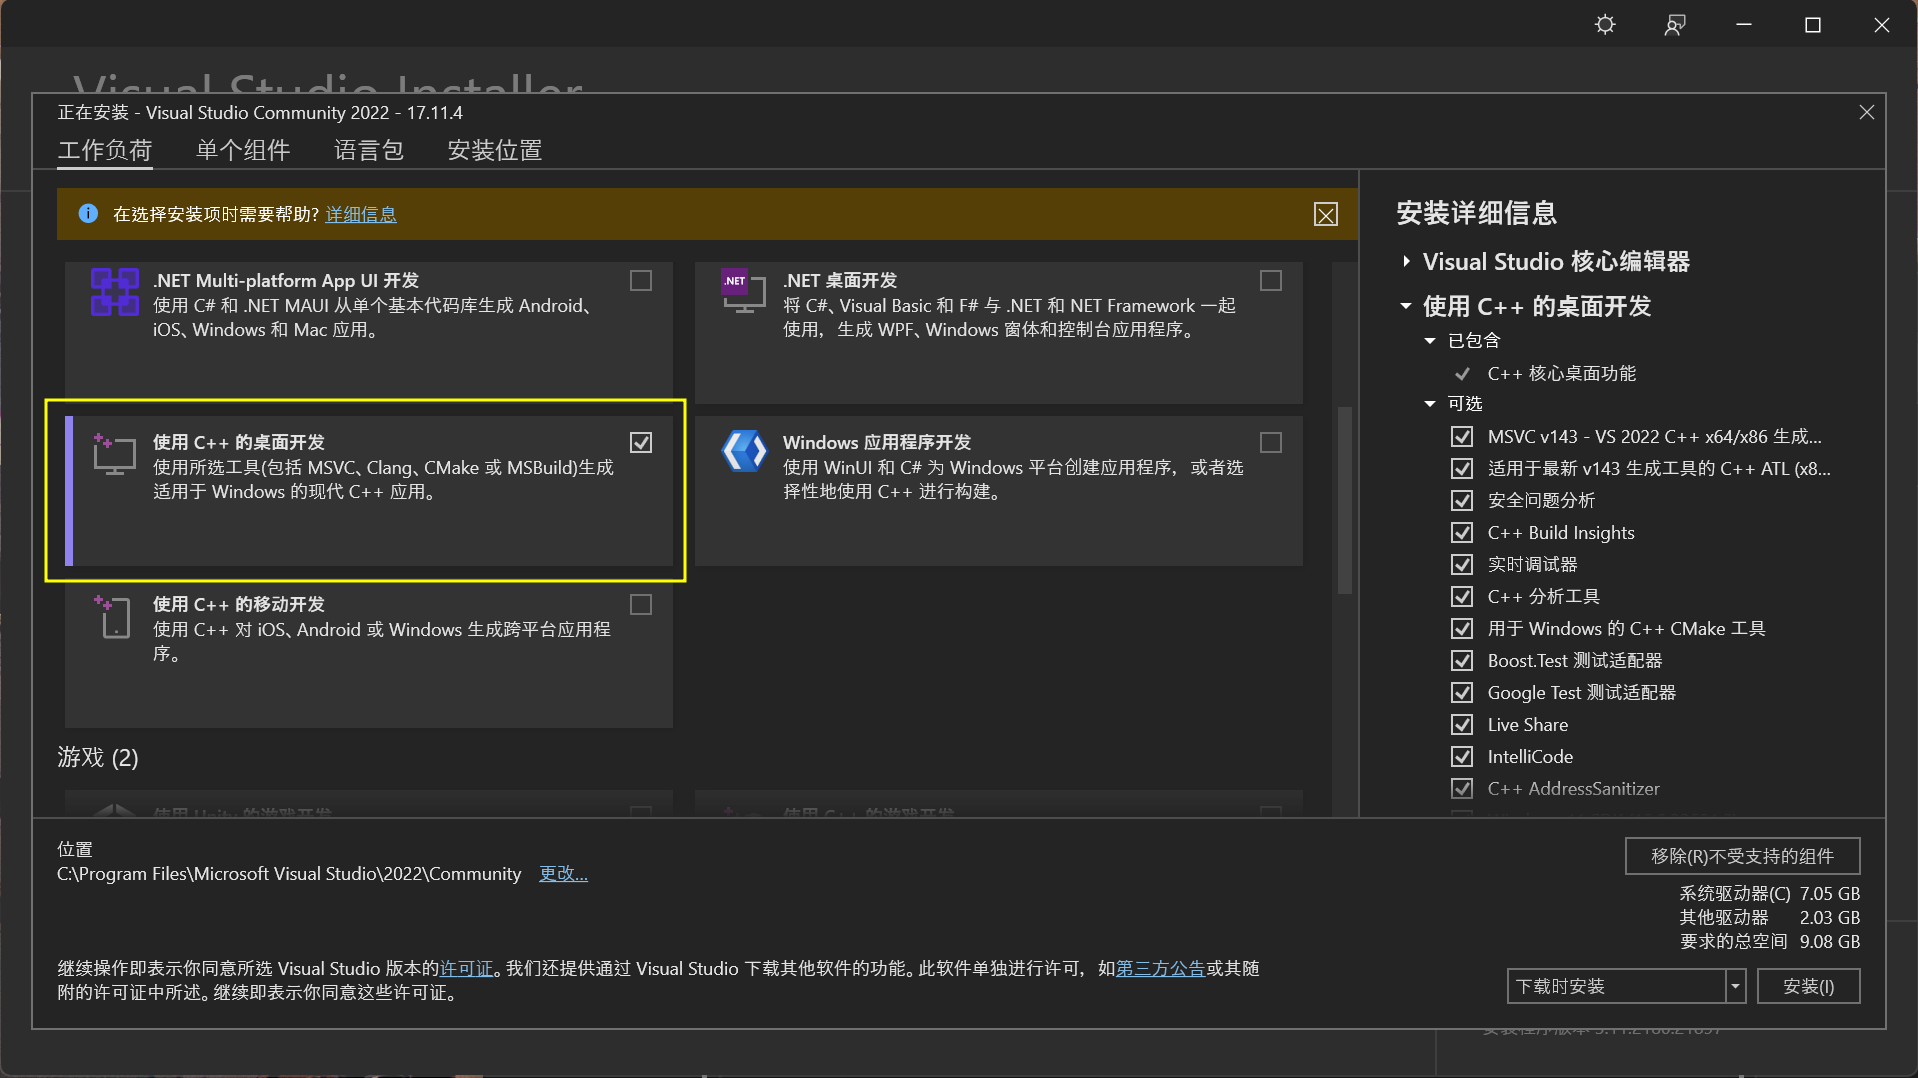Uncheck the C++ desktop development workload
The image size is (1918, 1078).
(x=641, y=443)
